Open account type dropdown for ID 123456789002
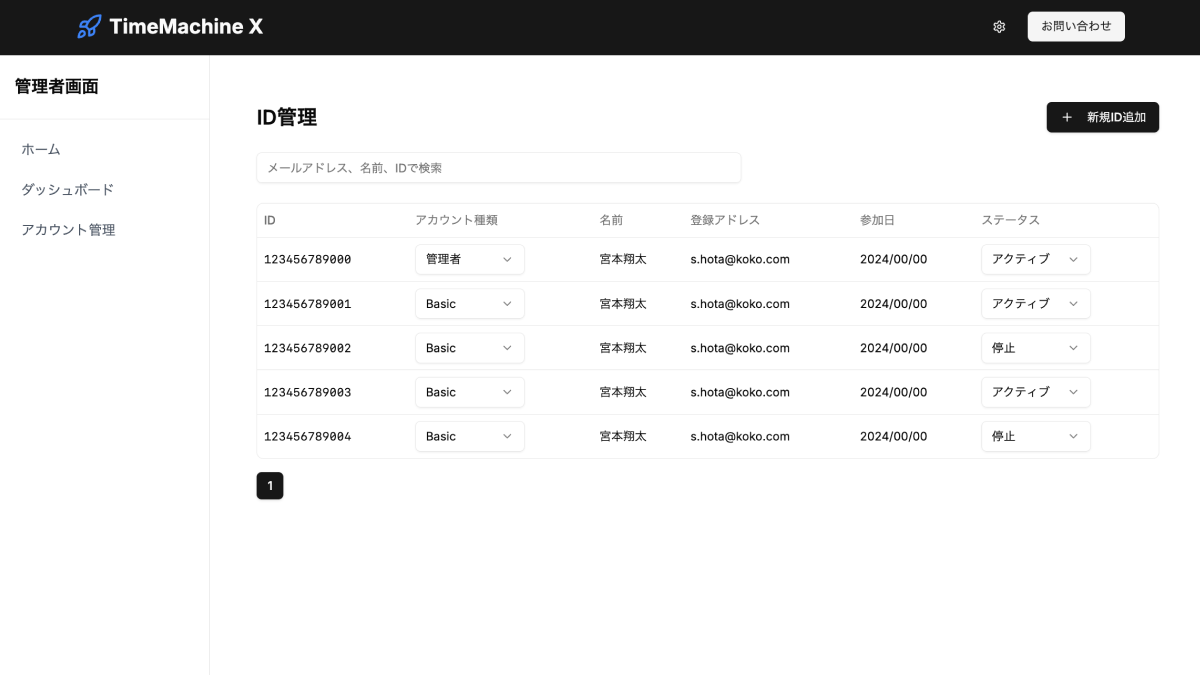 [469, 348]
